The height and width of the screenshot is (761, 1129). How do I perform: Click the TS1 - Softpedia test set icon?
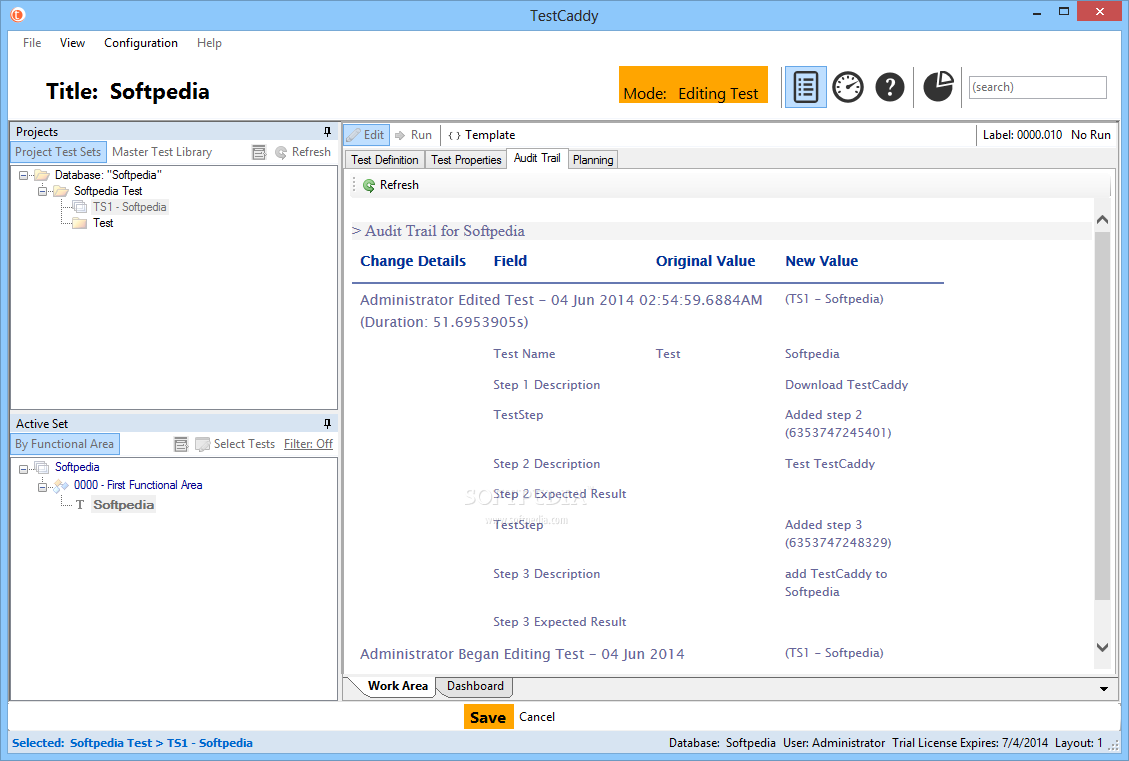(x=80, y=207)
